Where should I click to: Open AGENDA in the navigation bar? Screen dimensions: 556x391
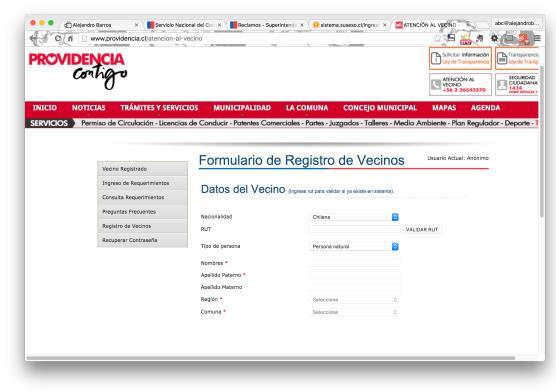(485, 108)
